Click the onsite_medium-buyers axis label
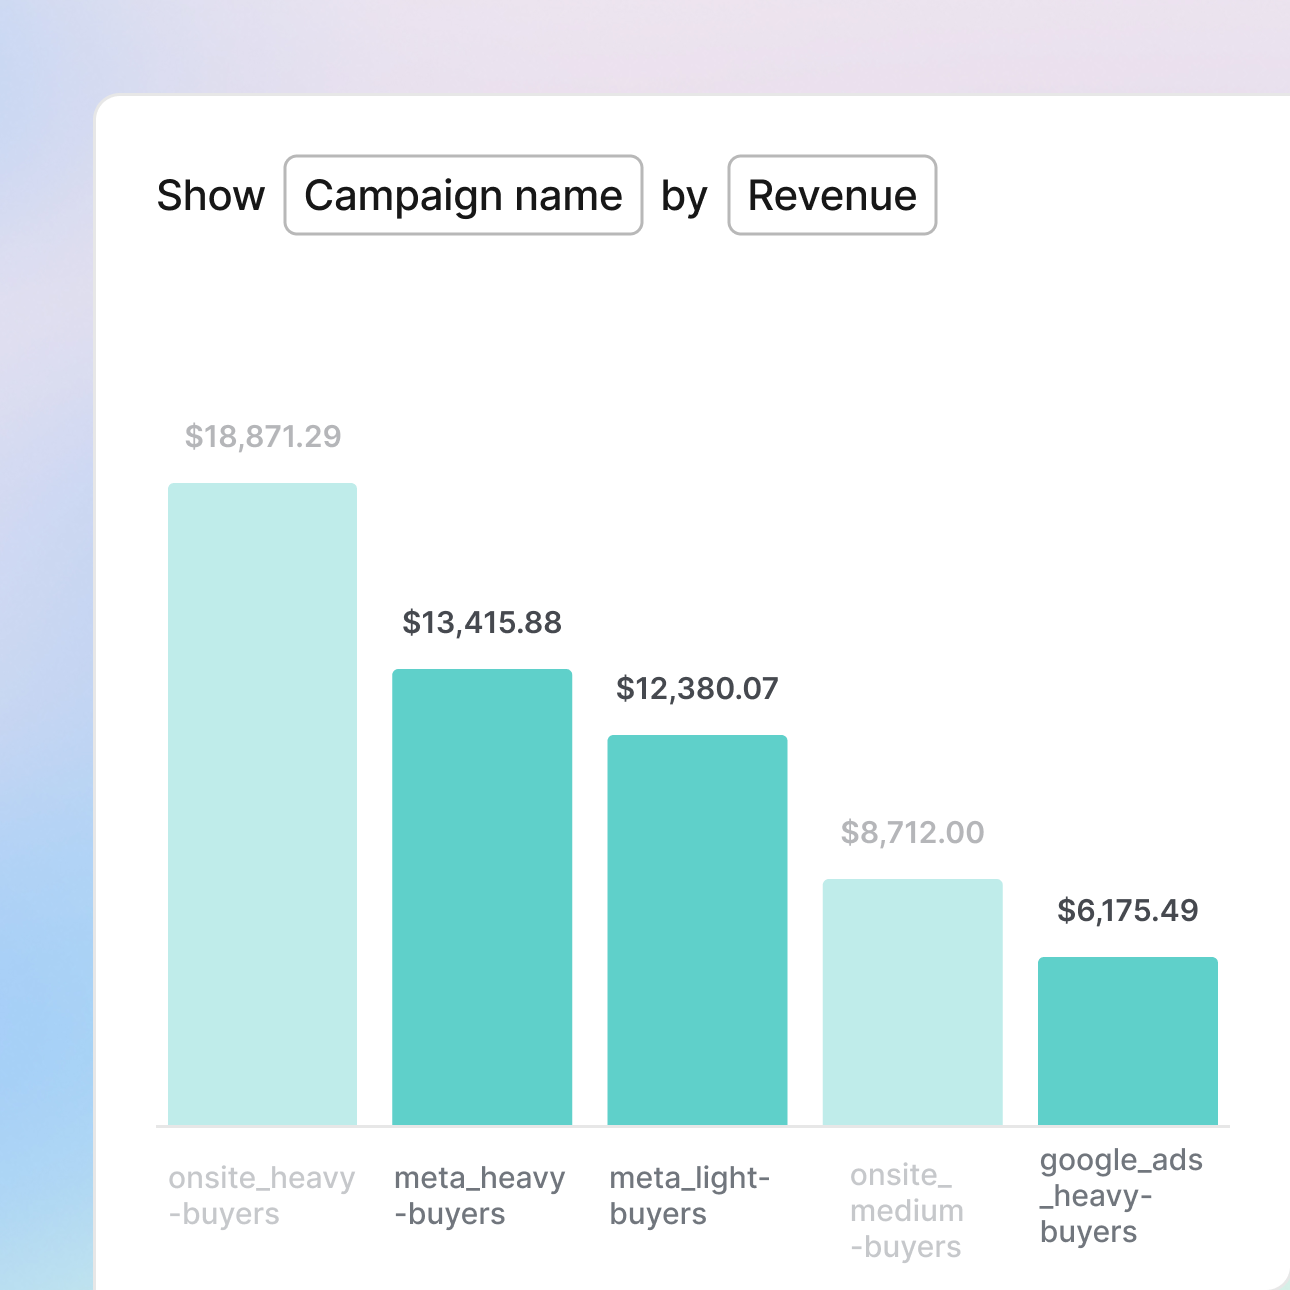This screenshot has height=1290, width=1290. click(907, 1211)
